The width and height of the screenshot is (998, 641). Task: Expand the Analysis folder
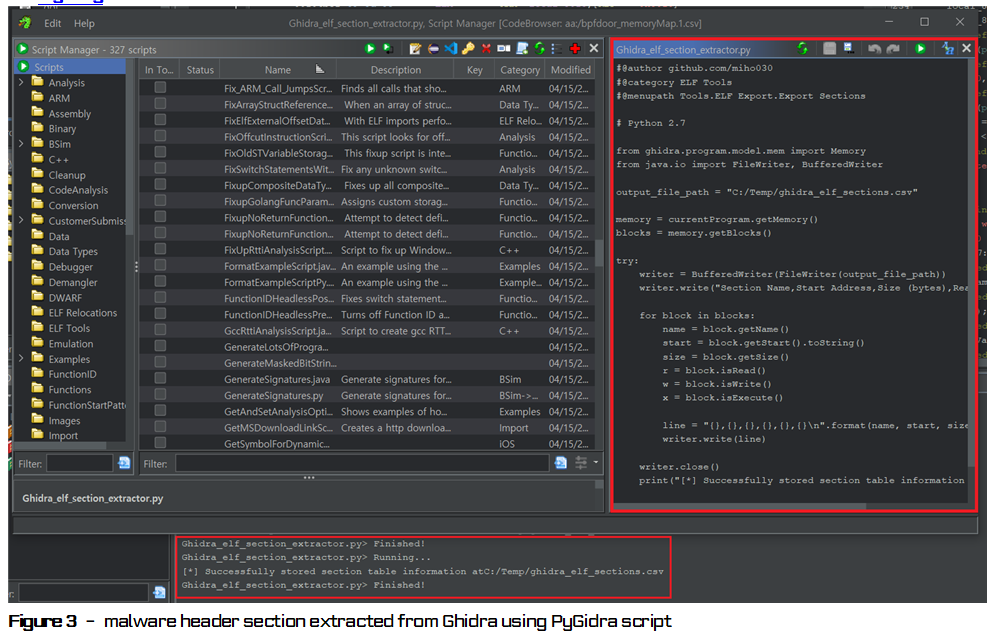(x=21, y=82)
